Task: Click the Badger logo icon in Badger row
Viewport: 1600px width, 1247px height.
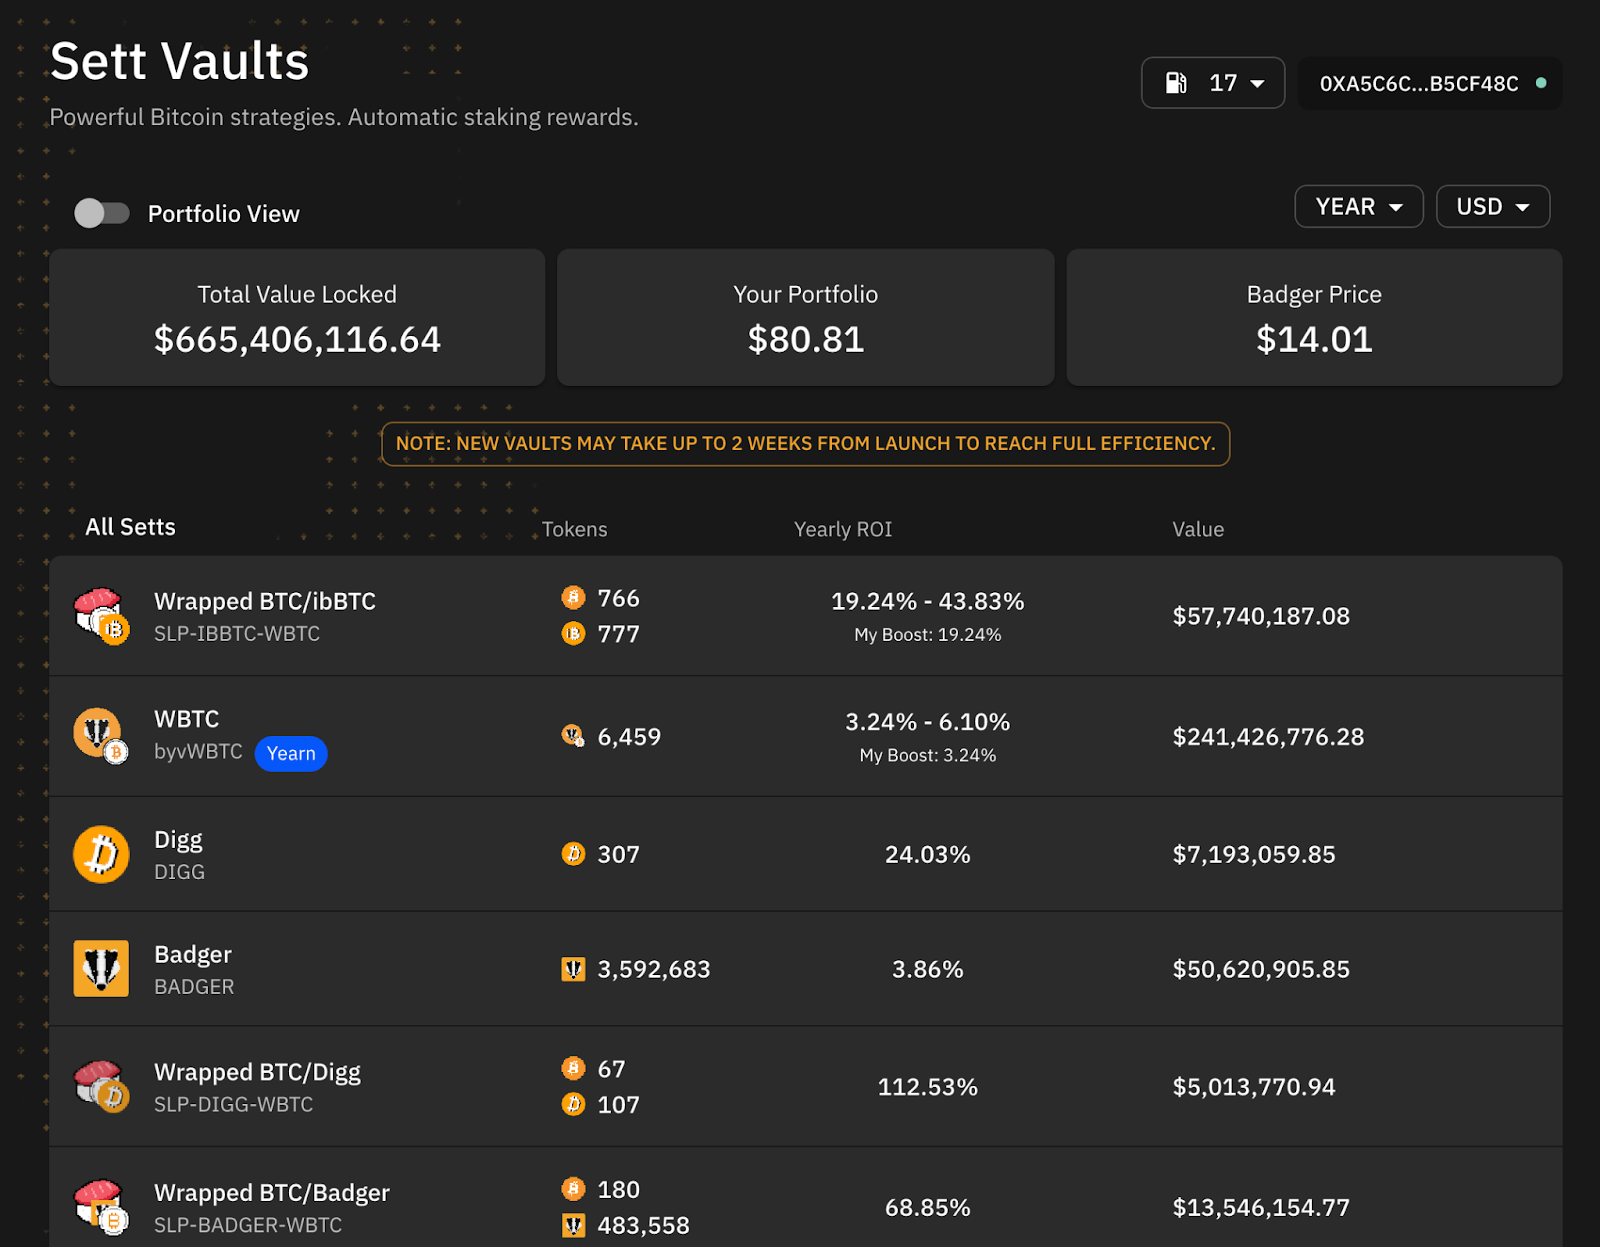Action: (x=101, y=968)
